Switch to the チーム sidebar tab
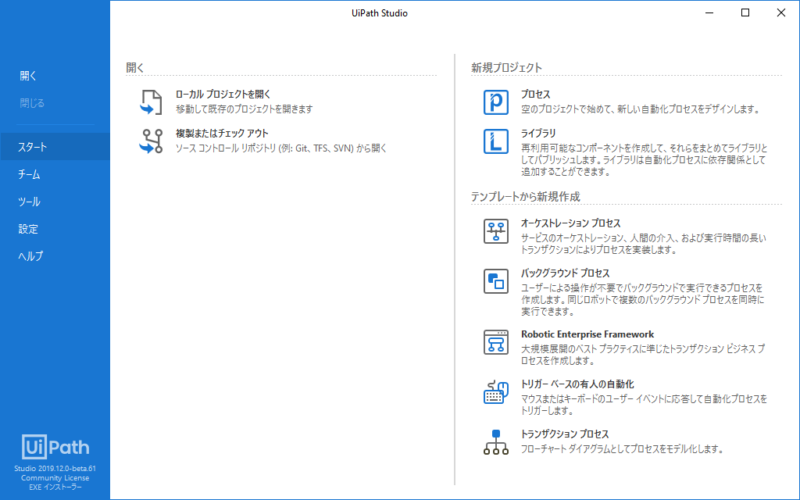800x500 pixels. point(29,174)
